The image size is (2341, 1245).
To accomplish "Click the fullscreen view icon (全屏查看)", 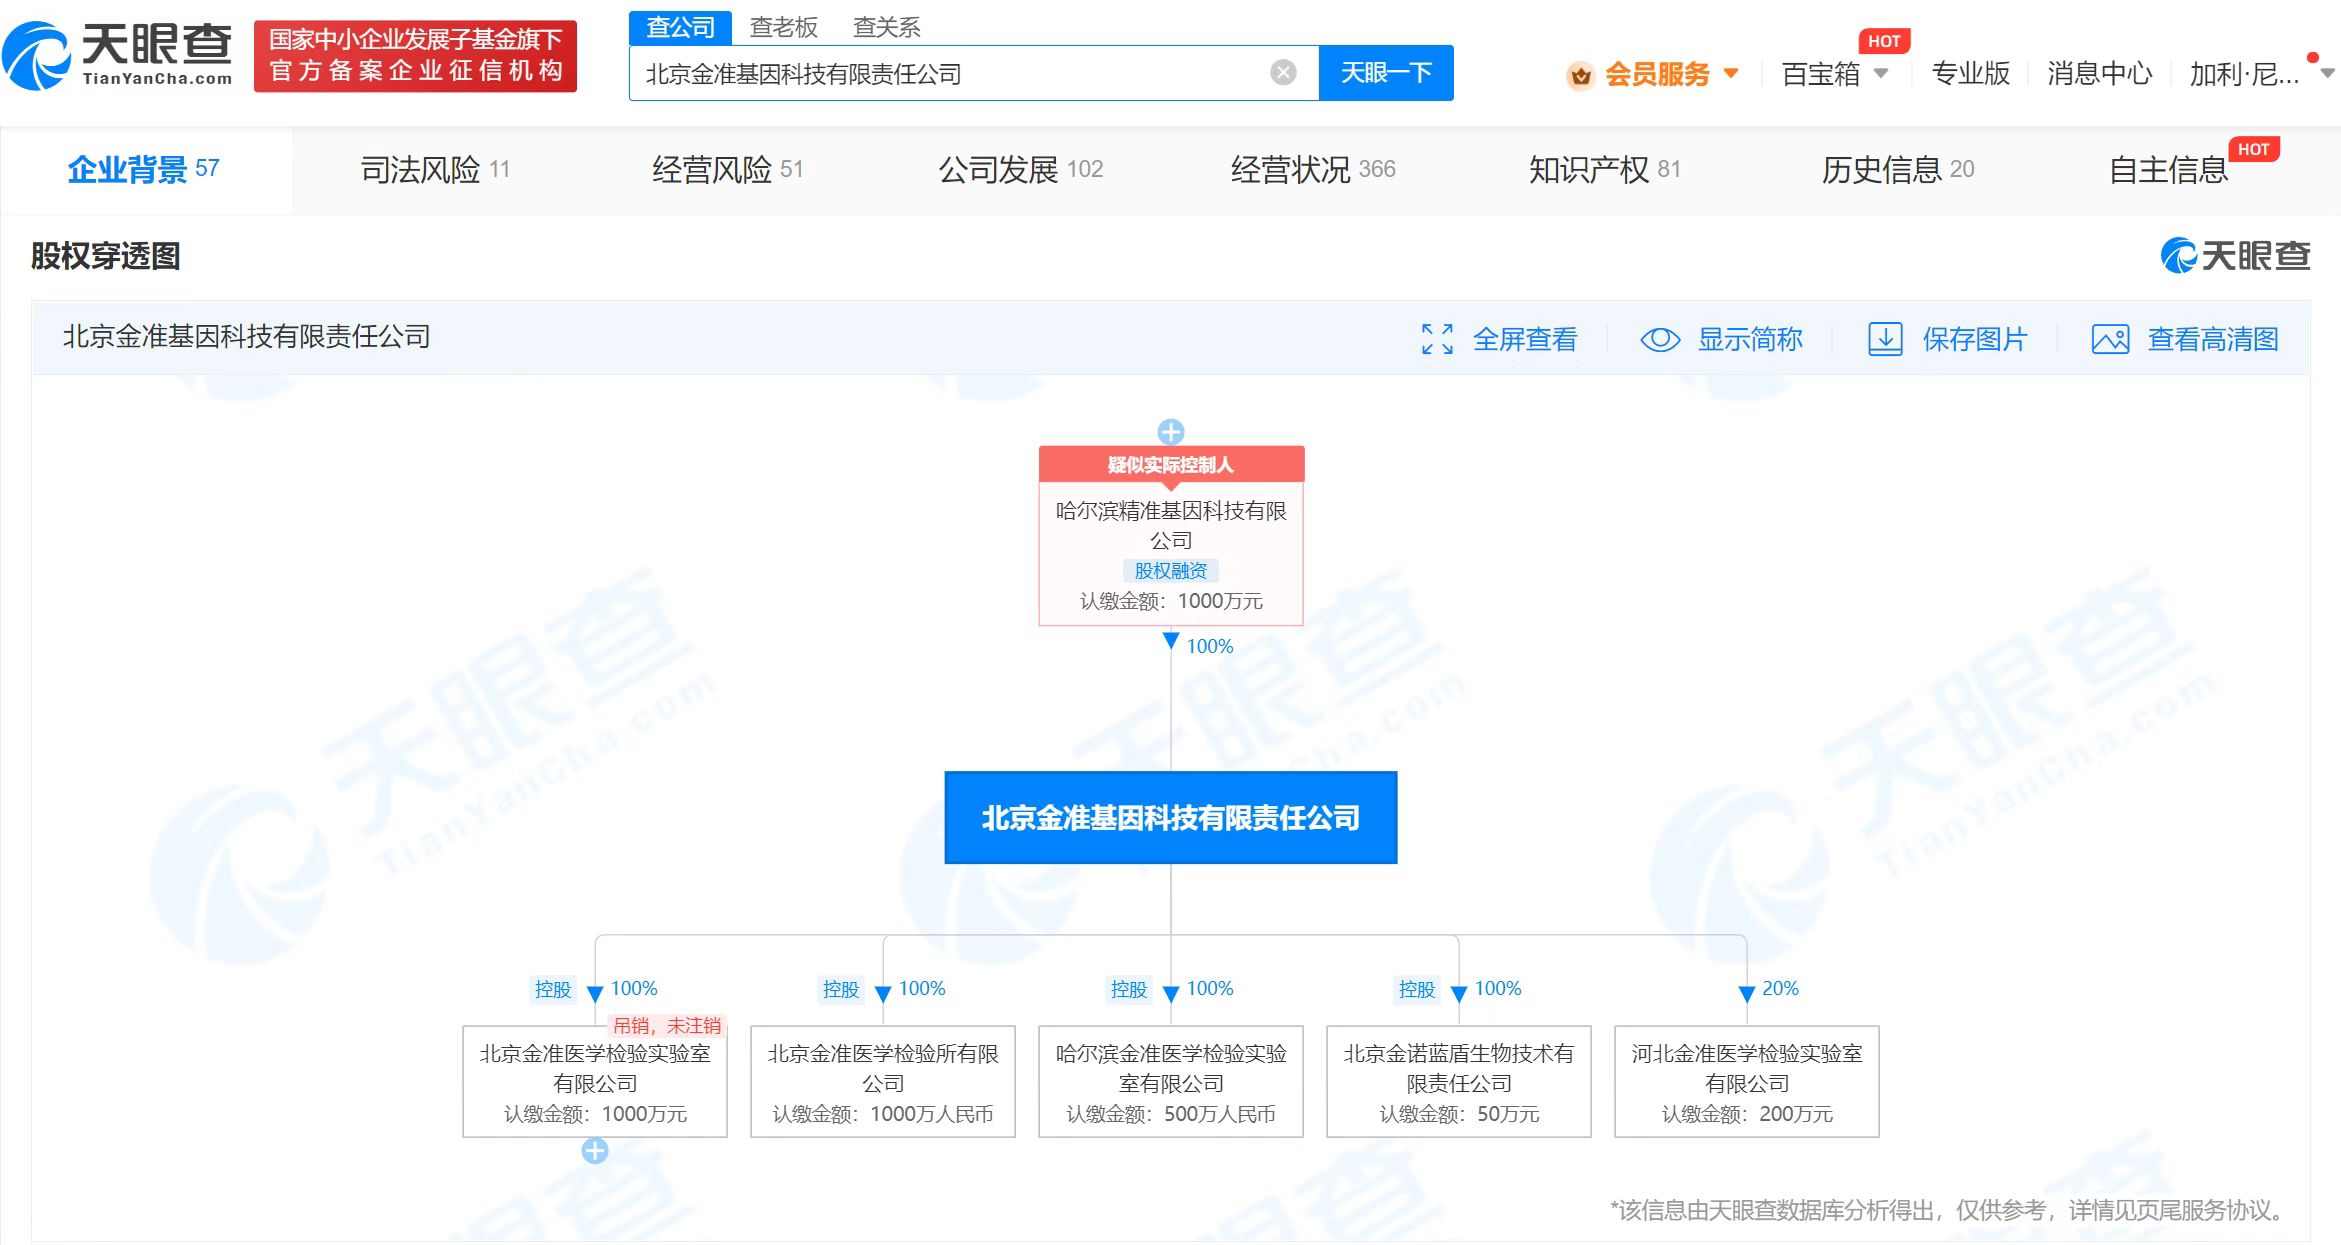I will click(x=1437, y=339).
